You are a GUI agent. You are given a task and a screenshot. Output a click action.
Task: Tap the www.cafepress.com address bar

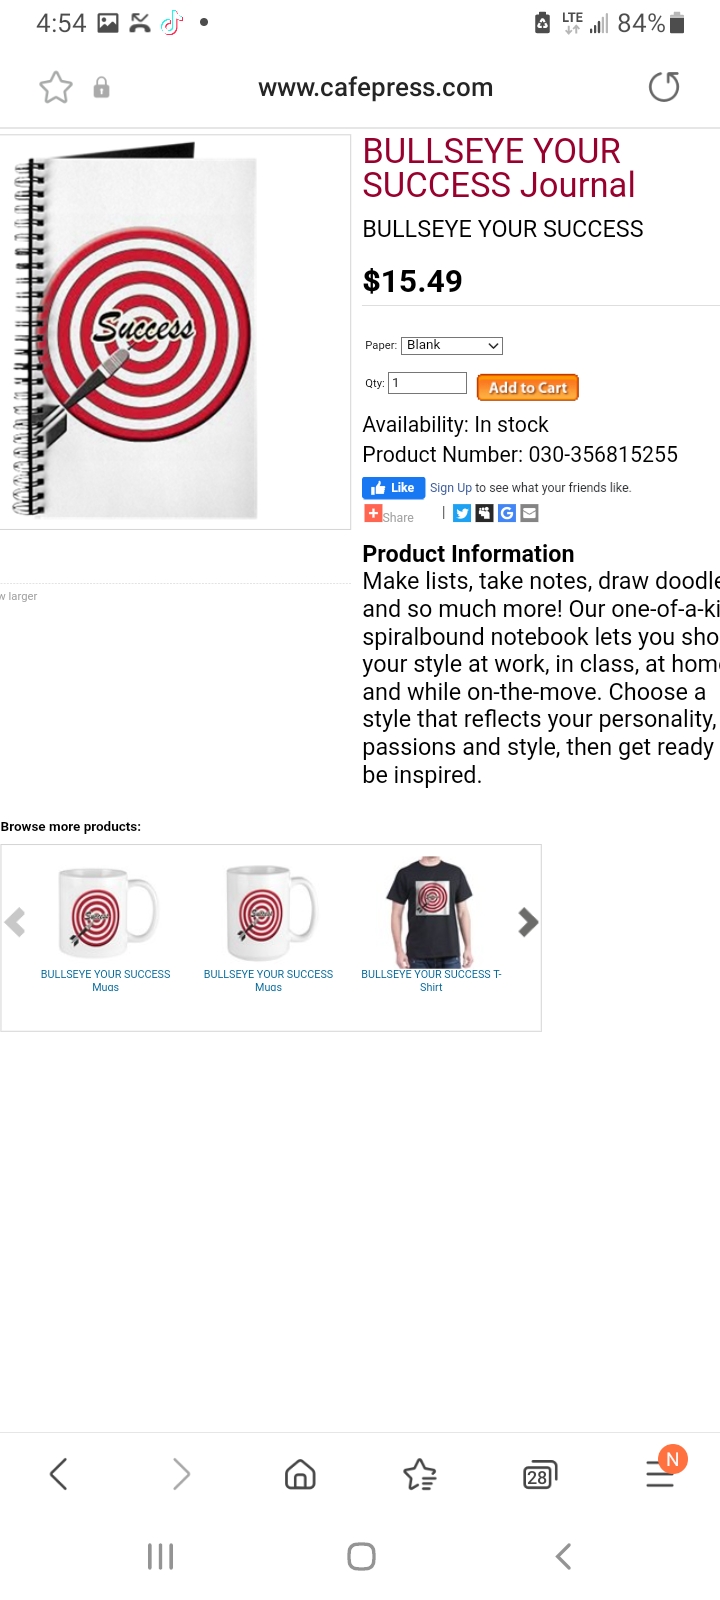[x=375, y=88]
